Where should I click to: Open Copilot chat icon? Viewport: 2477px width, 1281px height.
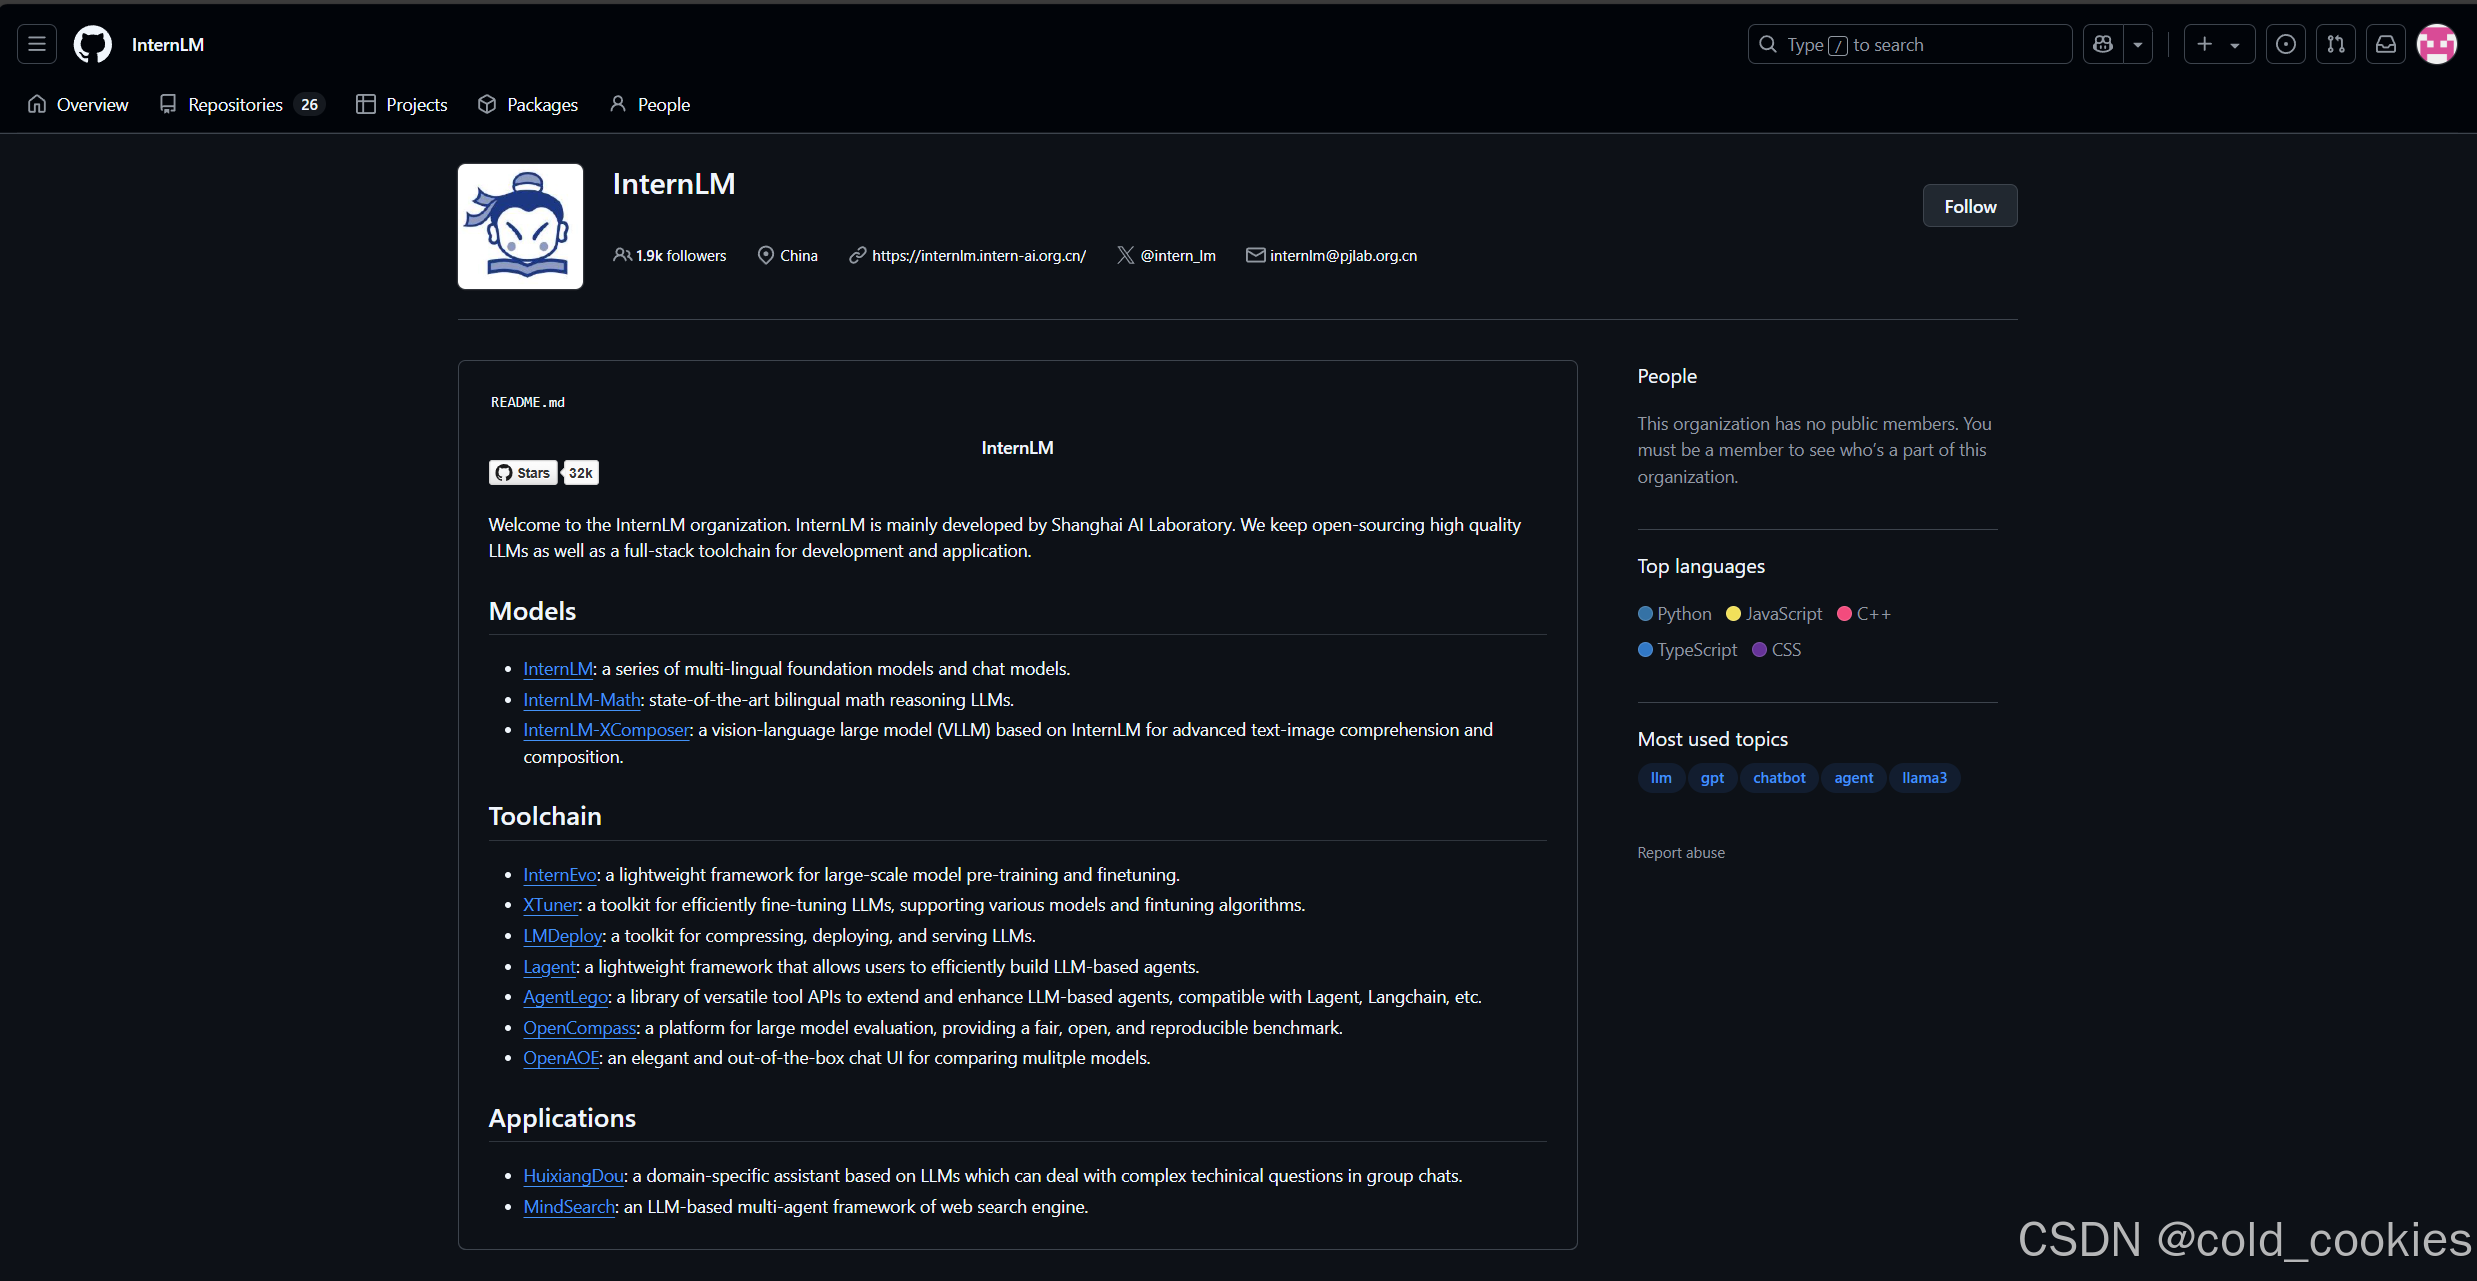[x=2103, y=44]
